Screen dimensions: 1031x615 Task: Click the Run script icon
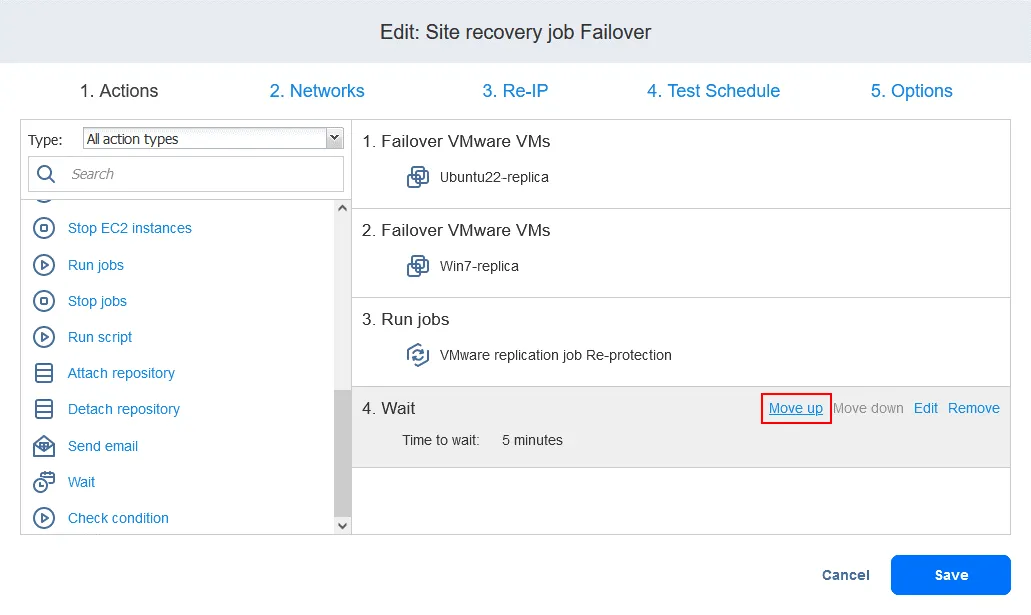pyautogui.click(x=44, y=337)
